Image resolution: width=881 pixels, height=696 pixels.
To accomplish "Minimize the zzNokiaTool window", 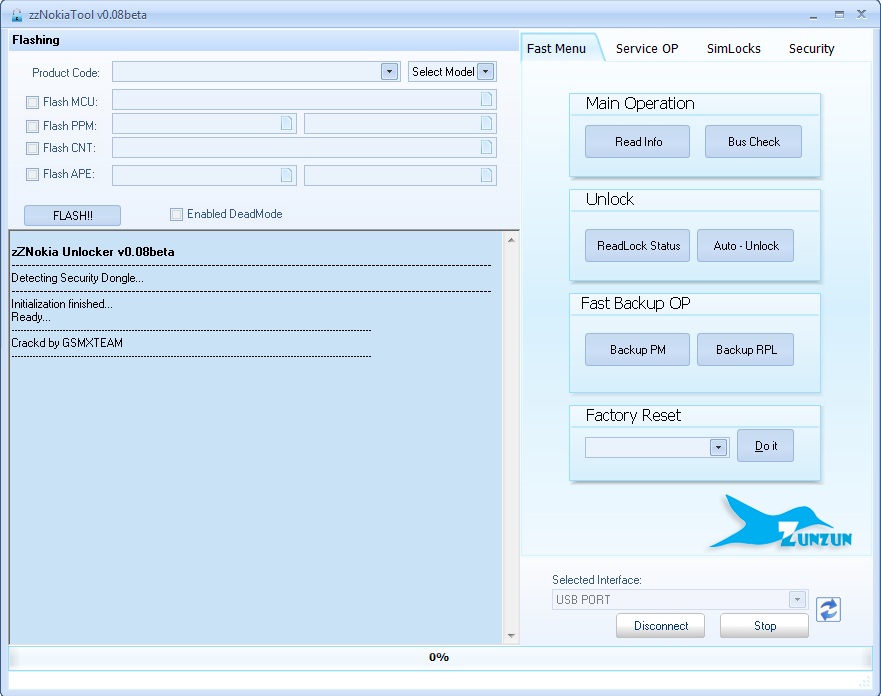I will point(813,15).
